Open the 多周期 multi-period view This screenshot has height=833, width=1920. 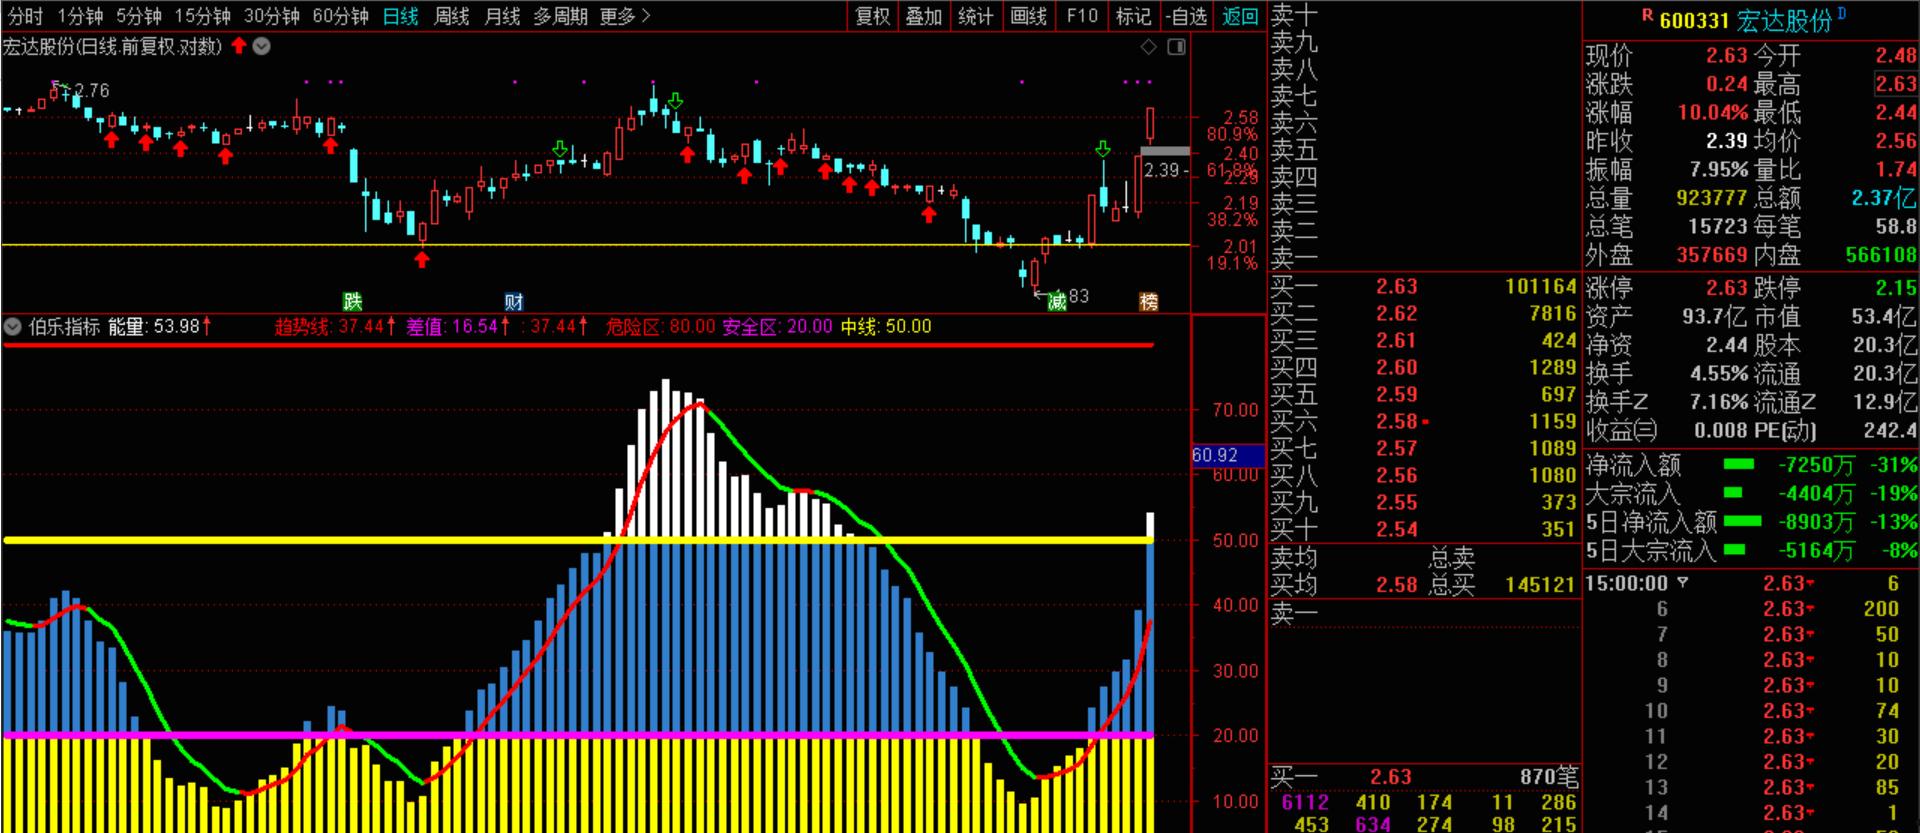[560, 17]
